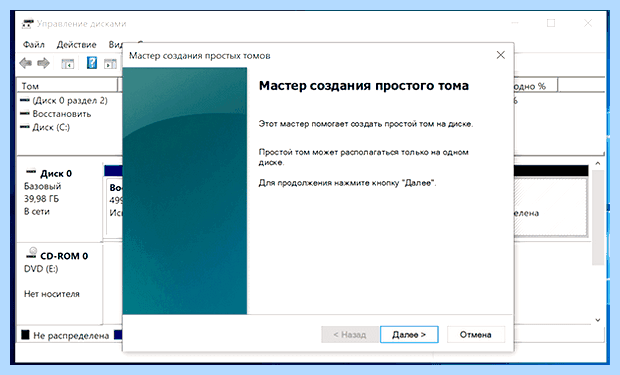The image size is (620, 375).
Task: Select the CD-ROM 0 disk label
Action: coord(64,256)
